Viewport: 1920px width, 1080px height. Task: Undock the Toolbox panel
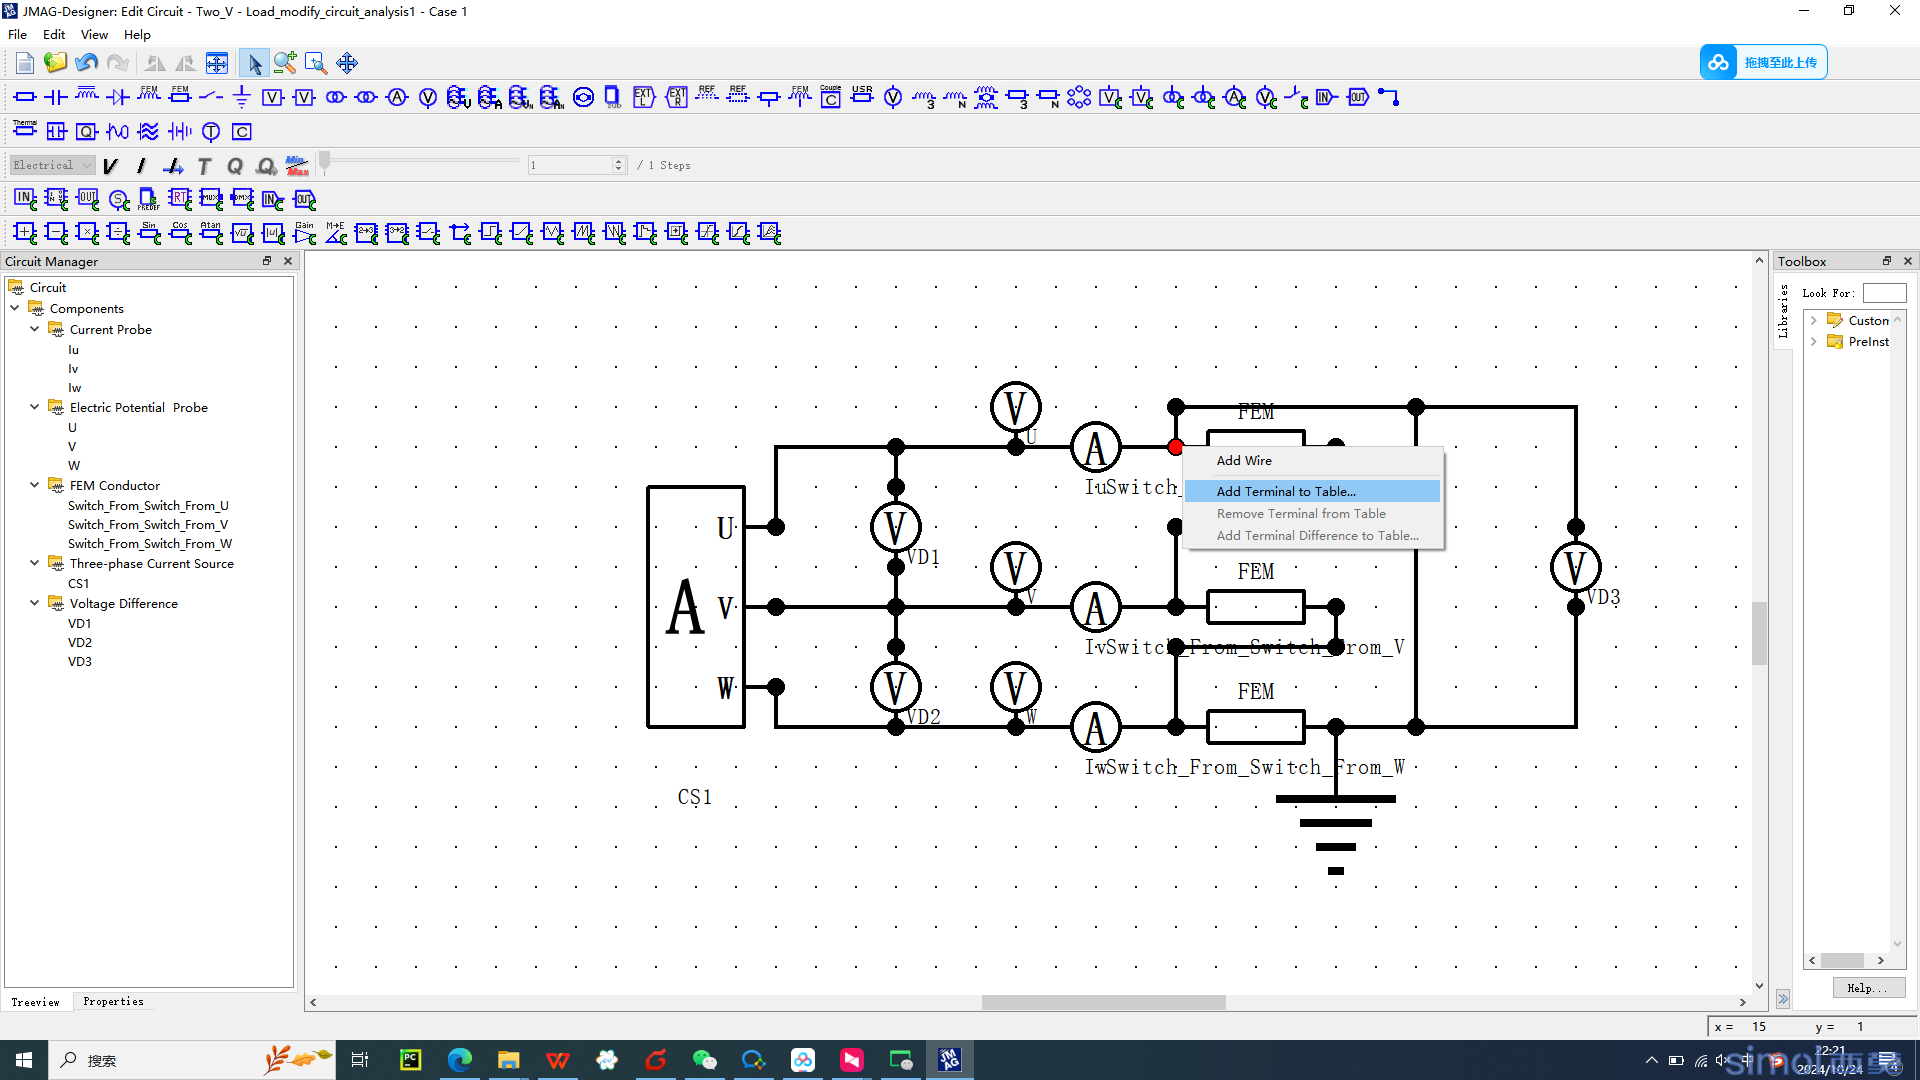point(1886,261)
